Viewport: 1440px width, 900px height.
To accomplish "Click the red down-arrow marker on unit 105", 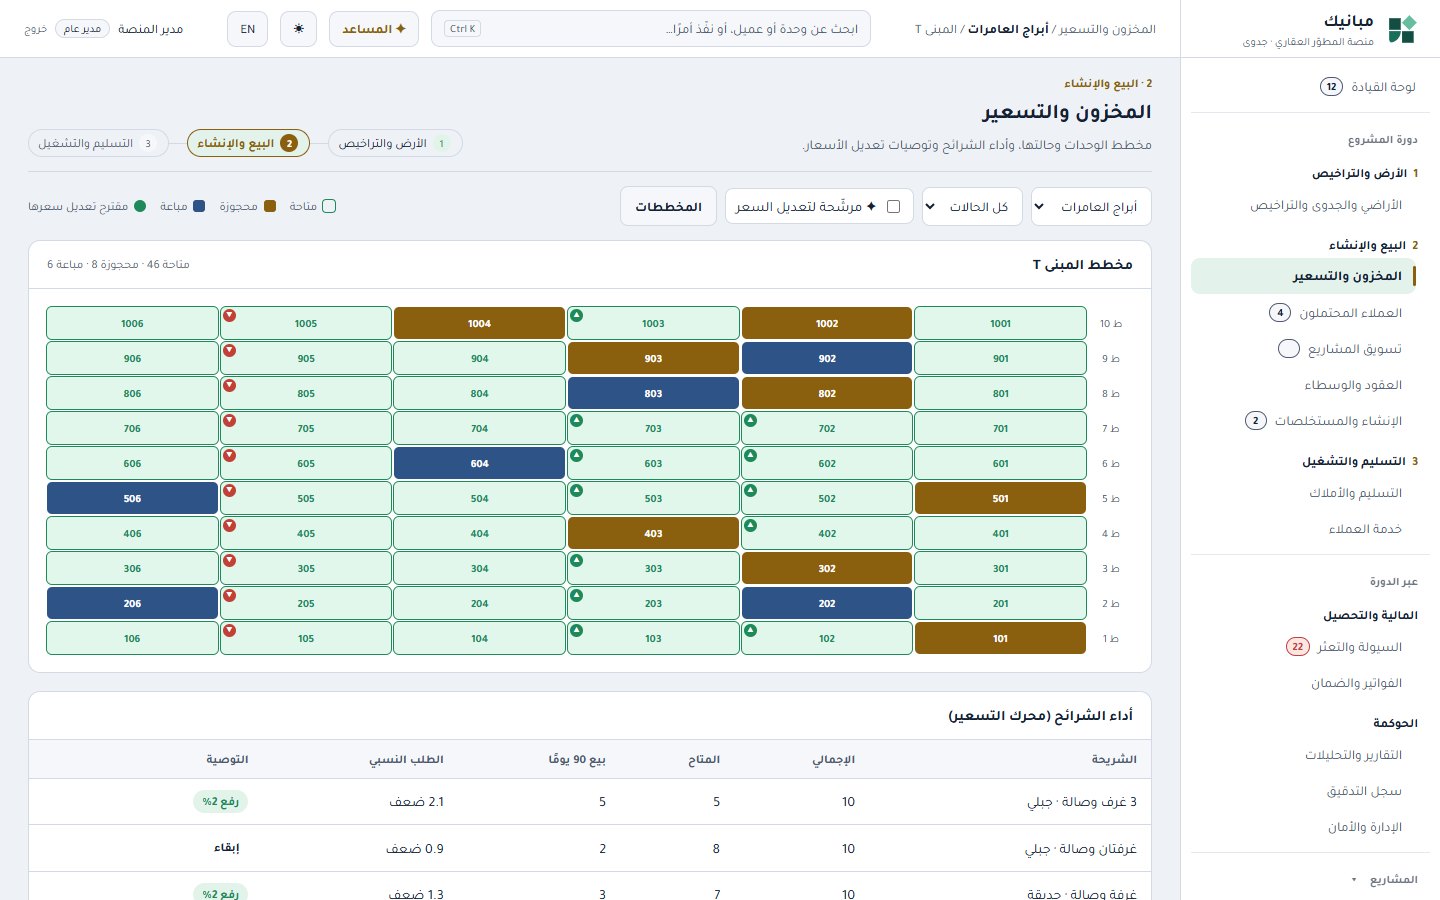I will pos(230,631).
